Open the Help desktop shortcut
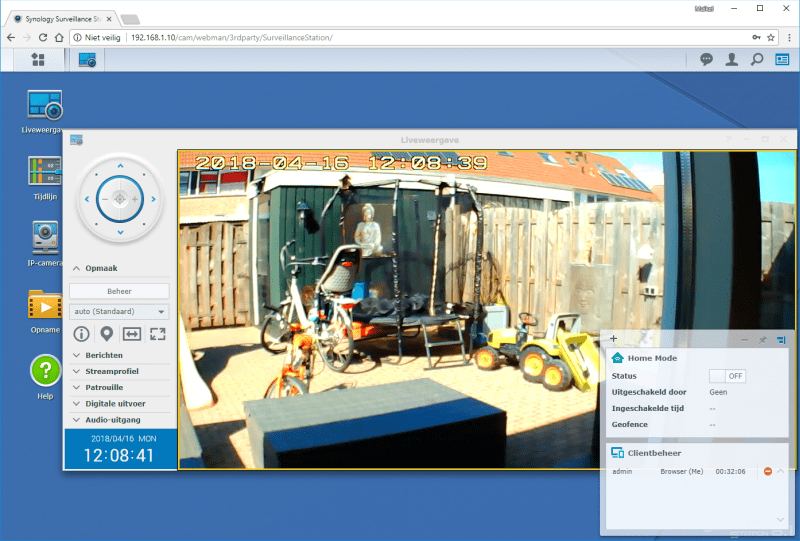The height and width of the screenshot is (541, 800). 45,378
